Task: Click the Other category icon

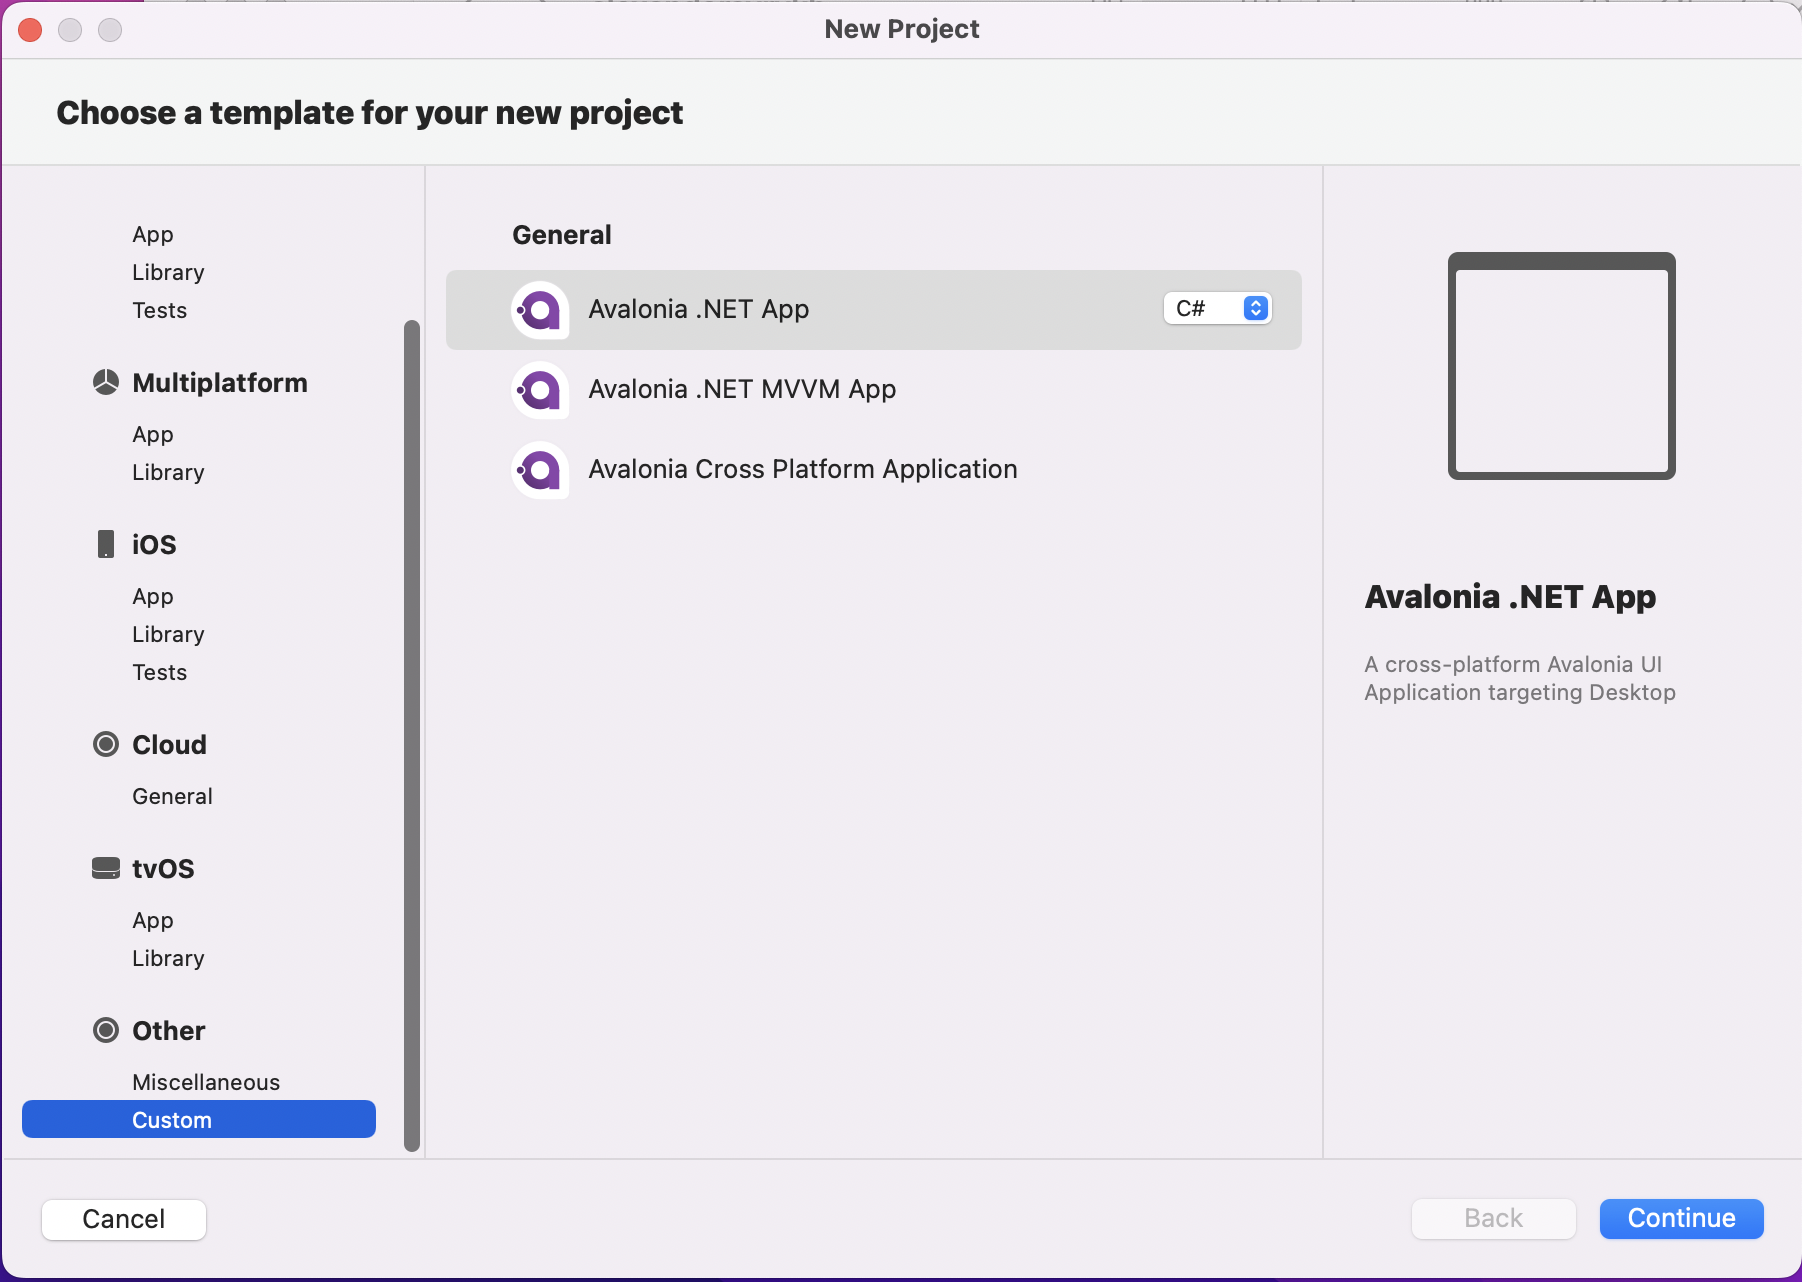Action: pyautogui.click(x=106, y=1030)
